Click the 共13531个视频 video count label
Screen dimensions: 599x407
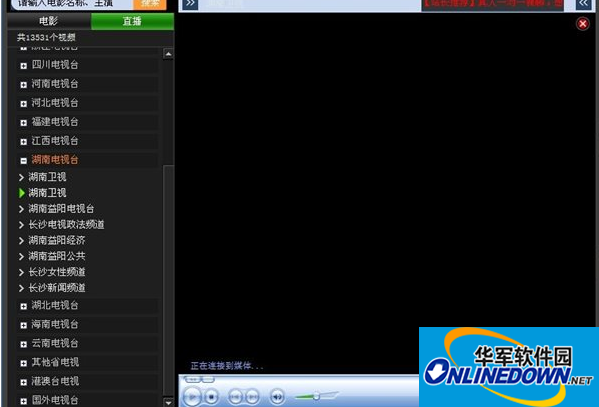pyautogui.click(x=46, y=37)
